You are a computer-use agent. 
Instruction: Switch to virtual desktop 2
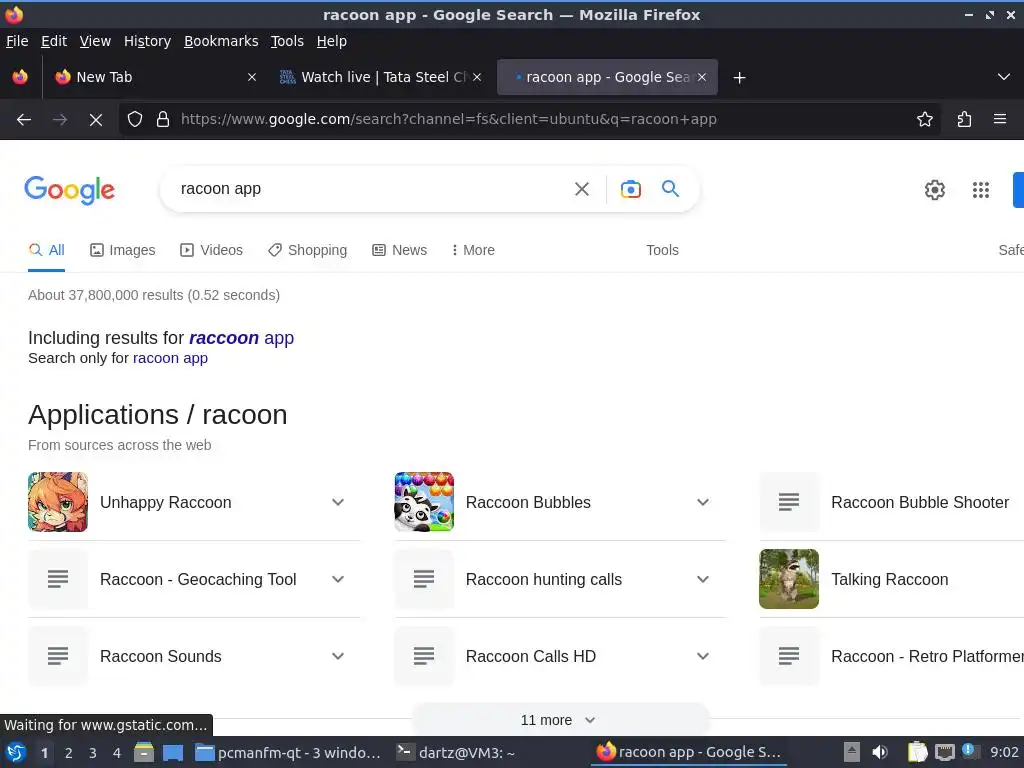point(68,753)
